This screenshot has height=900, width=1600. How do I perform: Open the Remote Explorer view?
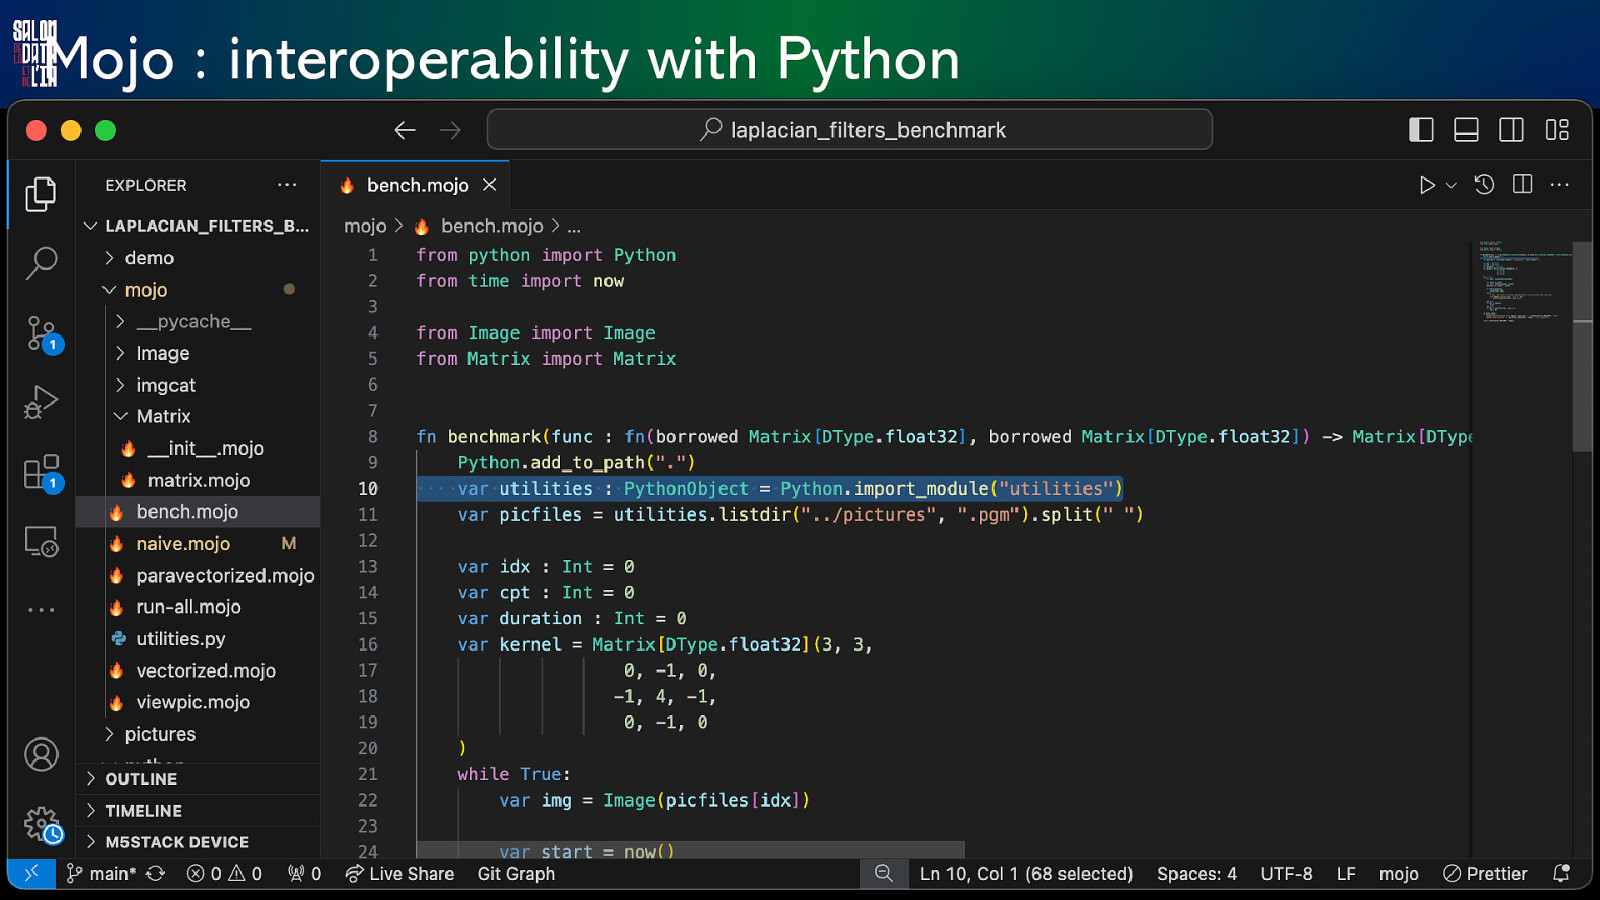41,541
